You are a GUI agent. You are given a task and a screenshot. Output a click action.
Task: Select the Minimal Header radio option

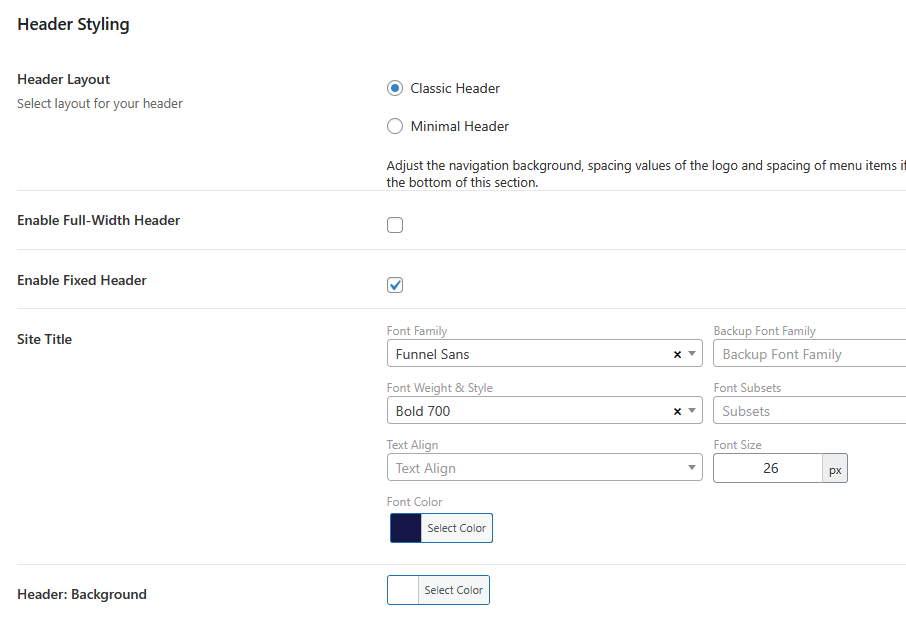coord(395,126)
